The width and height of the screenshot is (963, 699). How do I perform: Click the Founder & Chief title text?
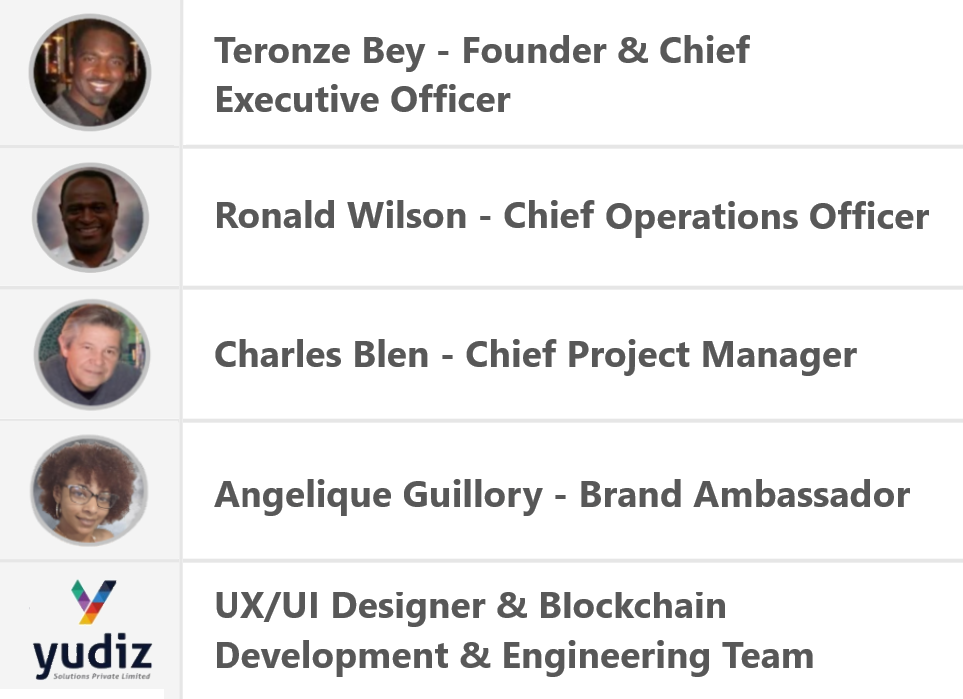(x=605, y=51)
